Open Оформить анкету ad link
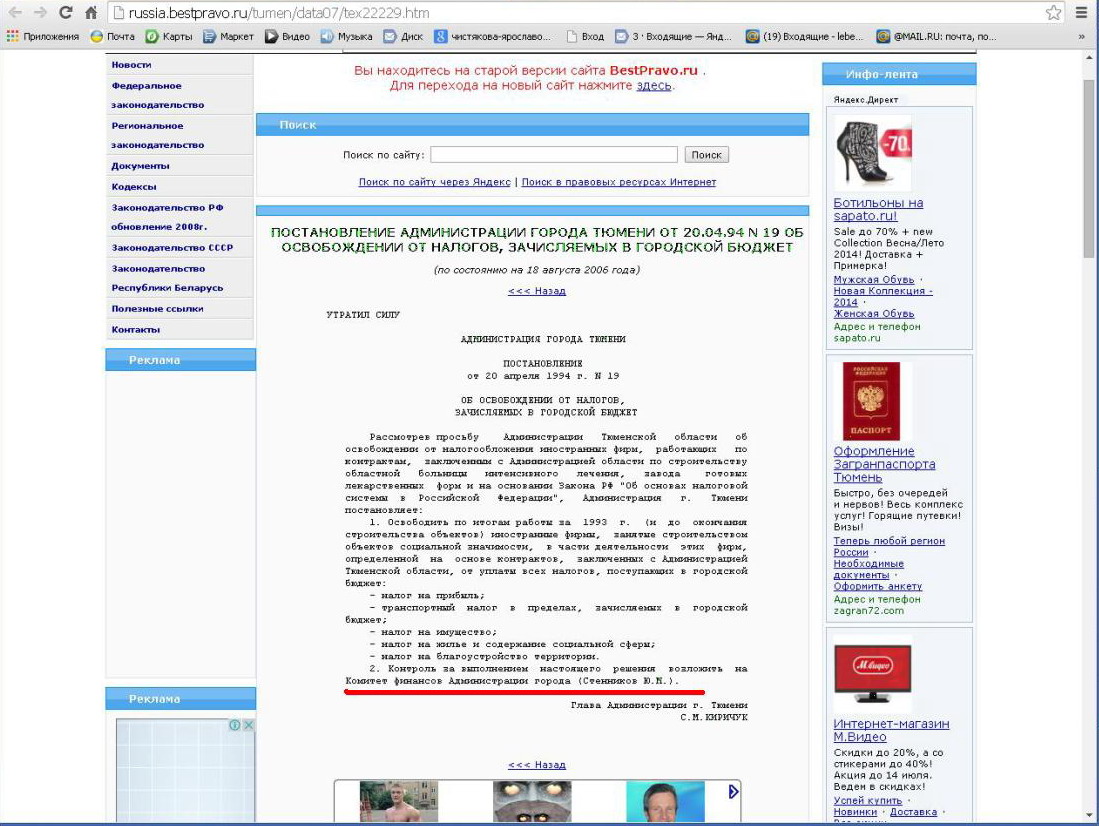The width and height of the screenshot is (1099, 826). point(878,586)
